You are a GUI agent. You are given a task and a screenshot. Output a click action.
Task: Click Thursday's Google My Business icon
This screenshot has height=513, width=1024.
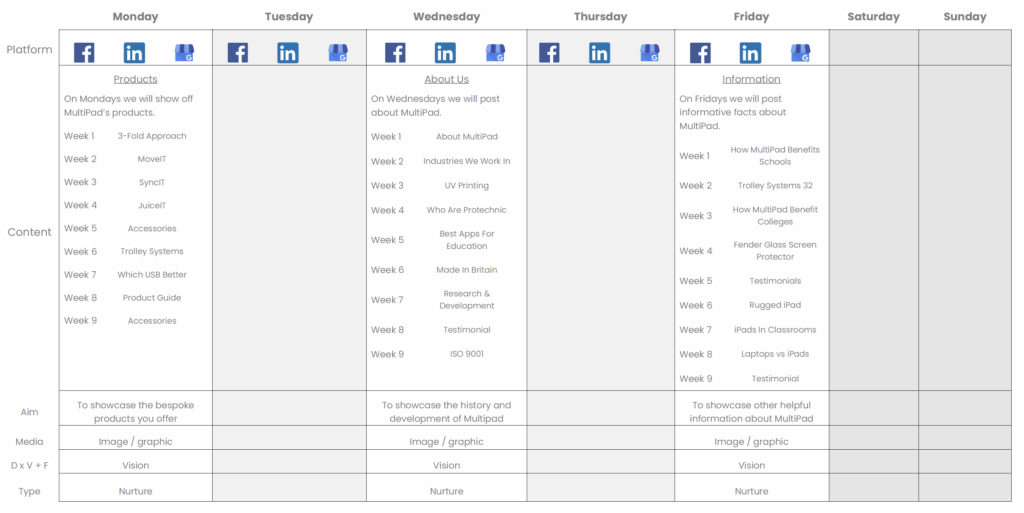[650, 53]
